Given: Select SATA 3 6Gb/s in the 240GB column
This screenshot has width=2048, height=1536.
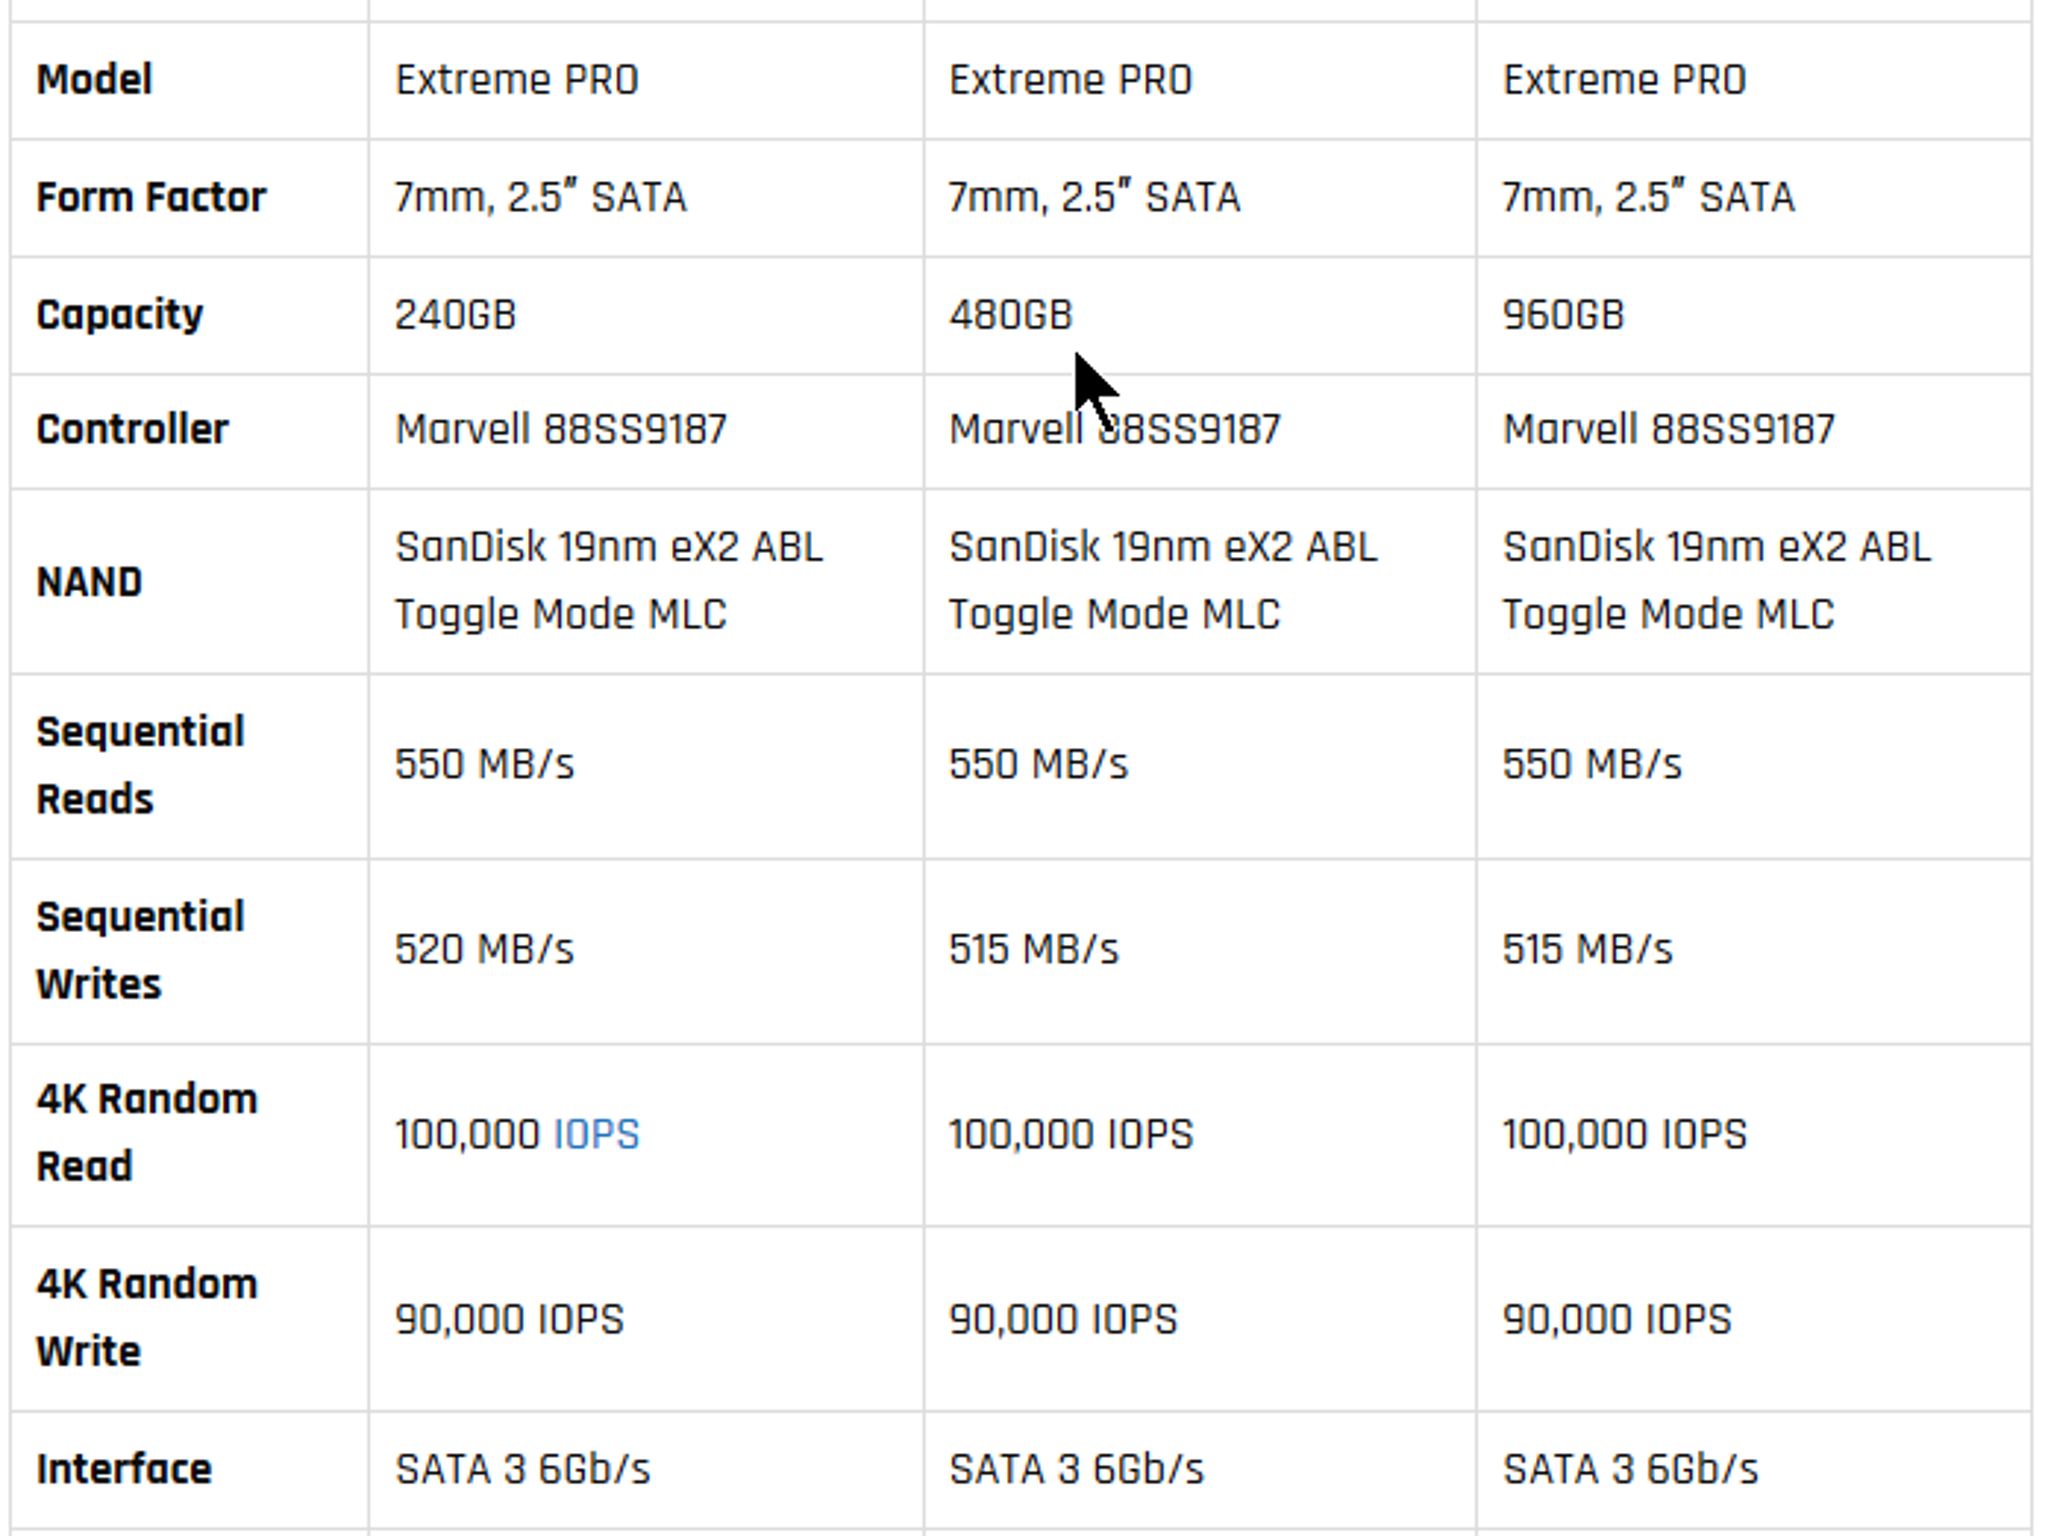Looking at the screenshot, I should coord(523,1470).
